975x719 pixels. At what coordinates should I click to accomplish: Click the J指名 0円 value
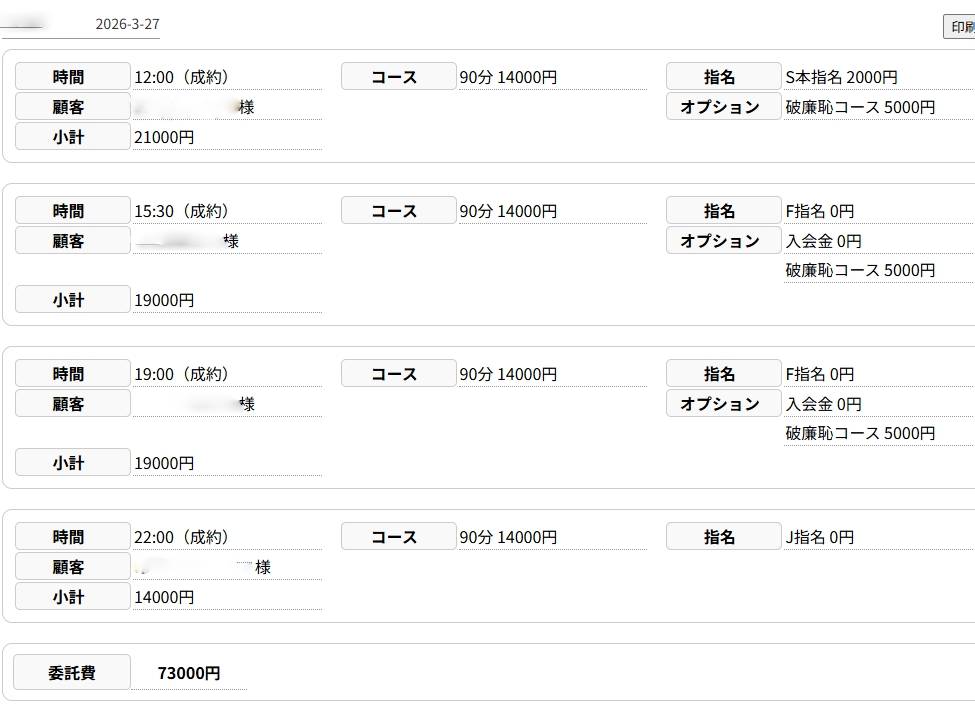point(820,537)
